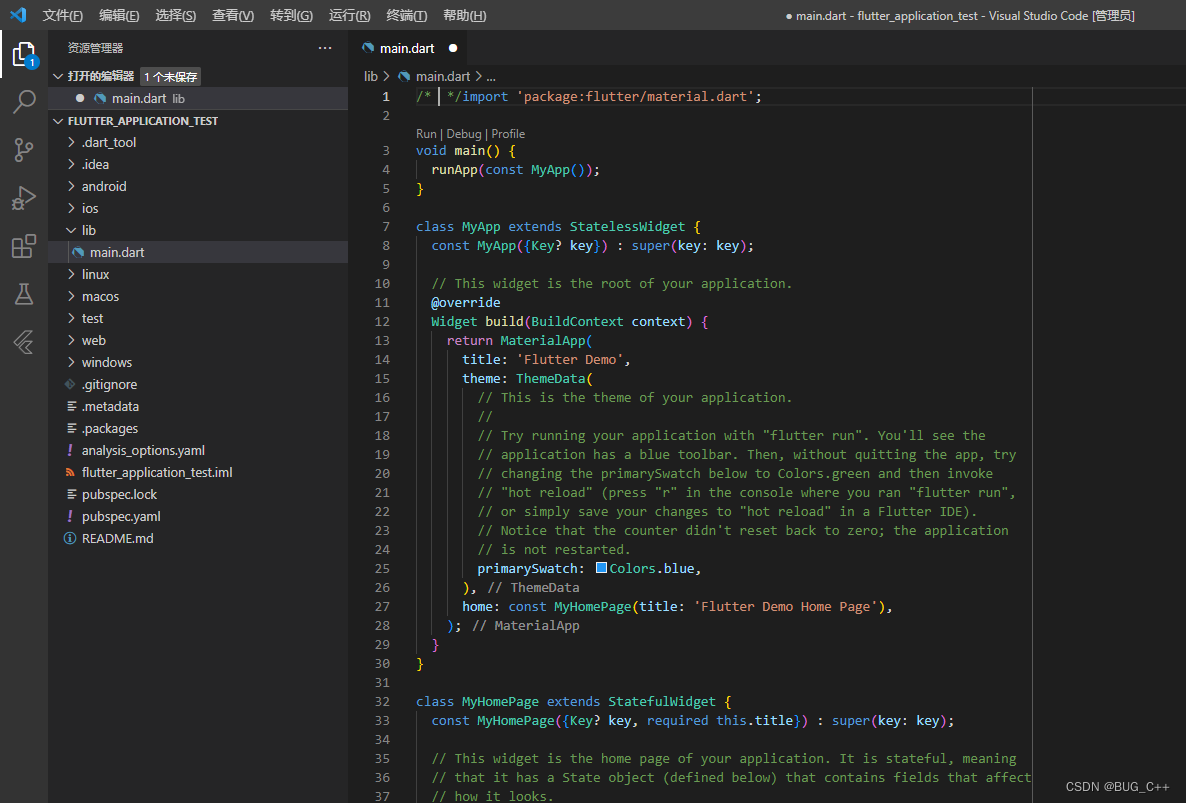Expand the .idea folder
1186x803 pixels.
(x=71, y=164)
